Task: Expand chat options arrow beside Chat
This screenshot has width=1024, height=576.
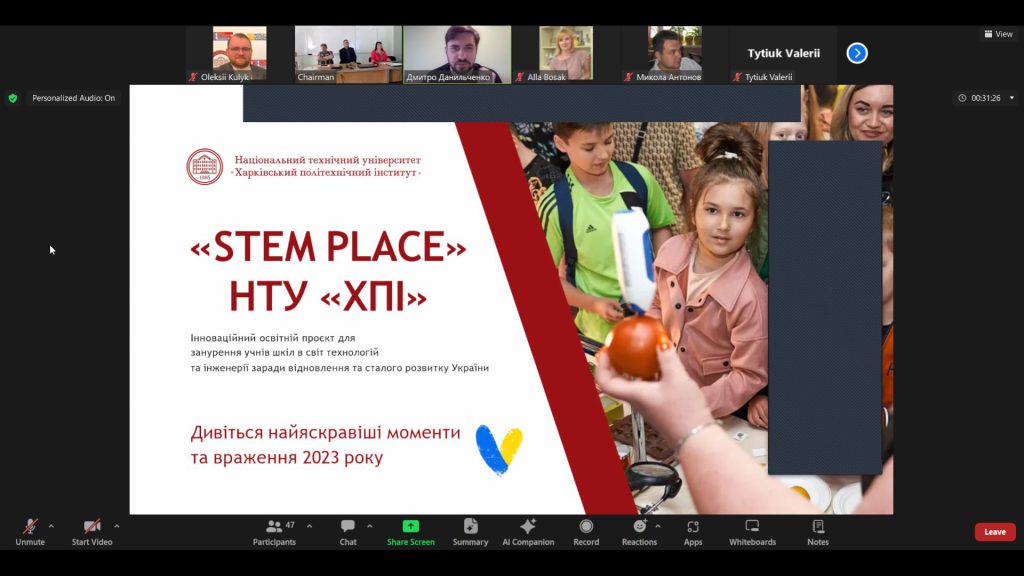Action: (x=370, y=526)
